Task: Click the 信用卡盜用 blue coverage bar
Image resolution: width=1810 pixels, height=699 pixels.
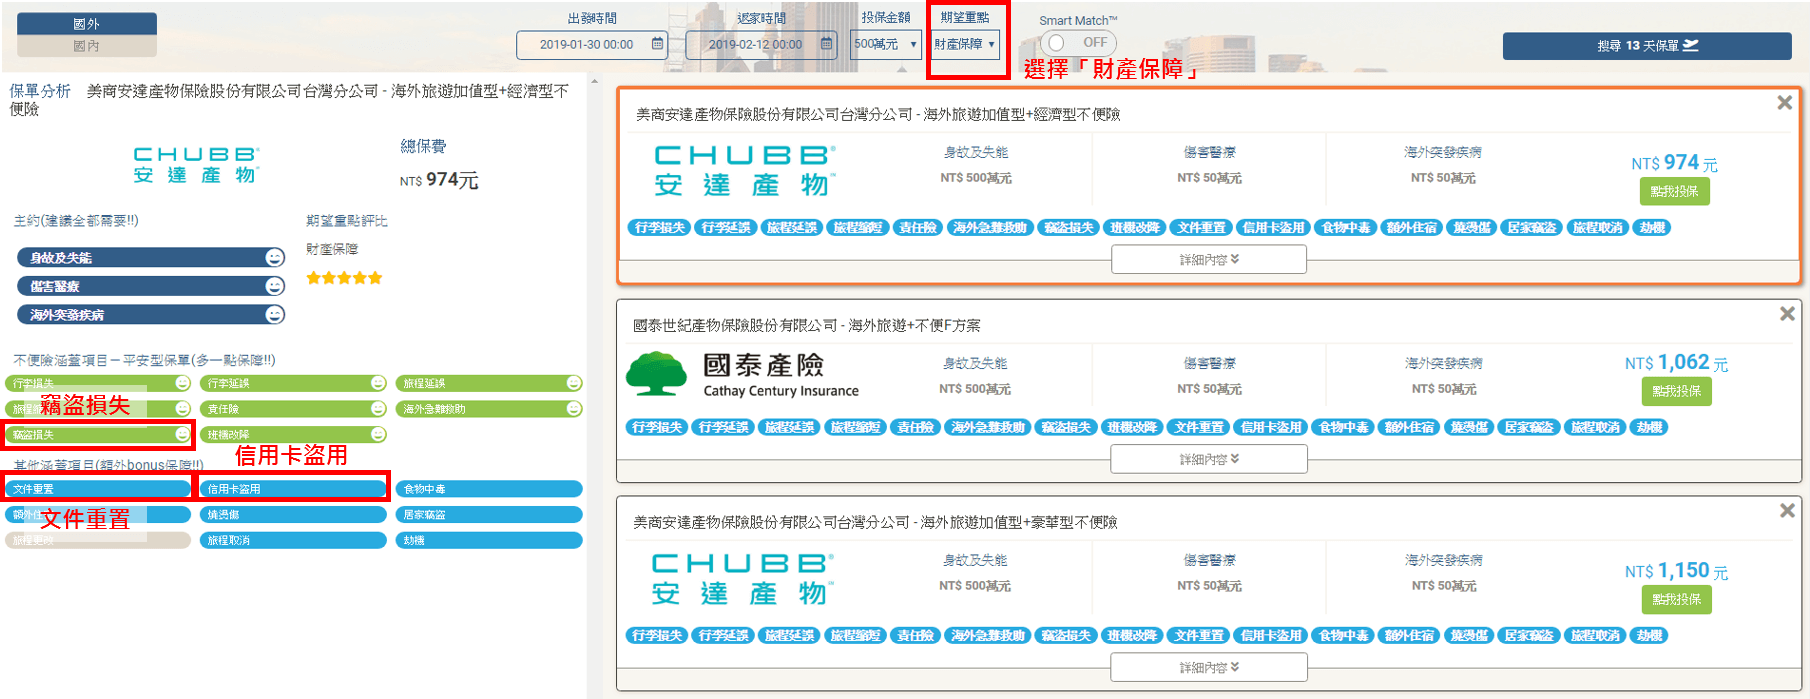Action: pyautogui.click(x=294, y=489)
